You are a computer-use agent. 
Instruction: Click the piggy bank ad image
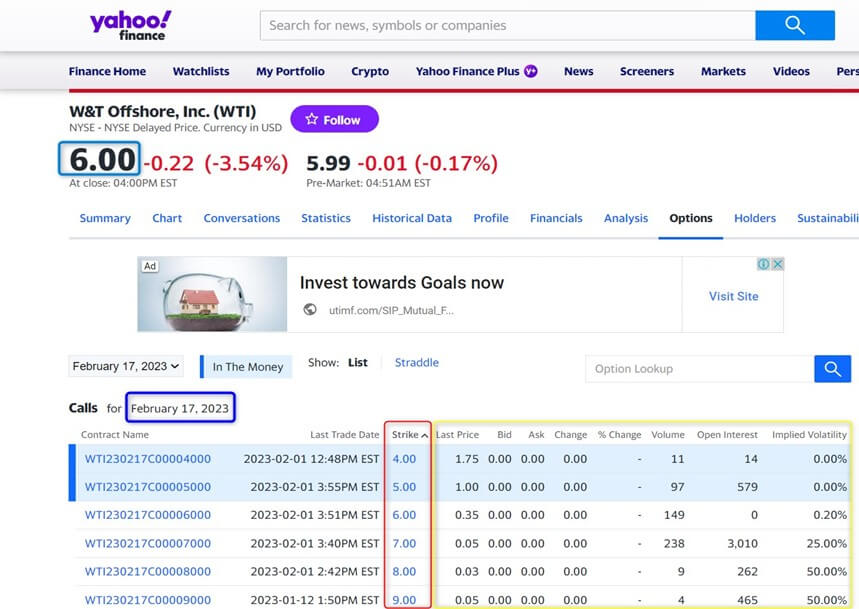tap(213, 294)
